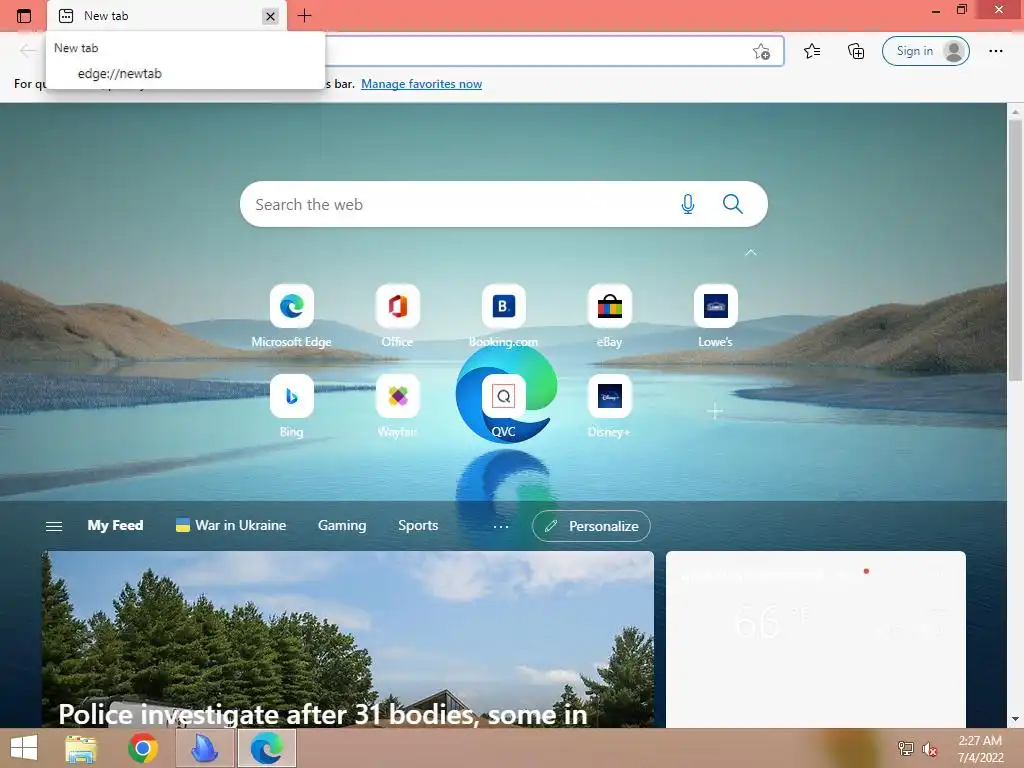The image size is (1024, 768).
Task: Open the eBay quick link
Action: point(609,316)
